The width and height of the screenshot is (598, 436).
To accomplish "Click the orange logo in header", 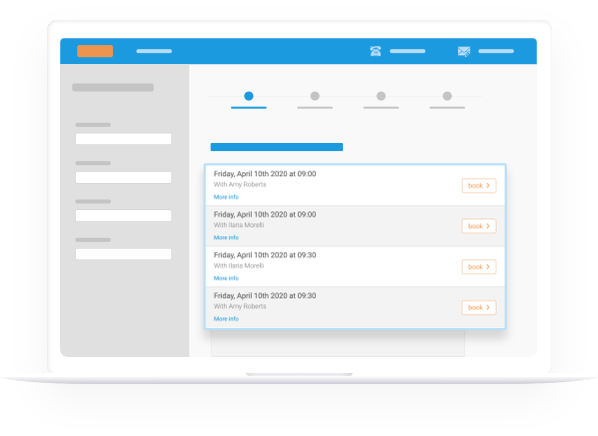I will (x=95, y=51).
